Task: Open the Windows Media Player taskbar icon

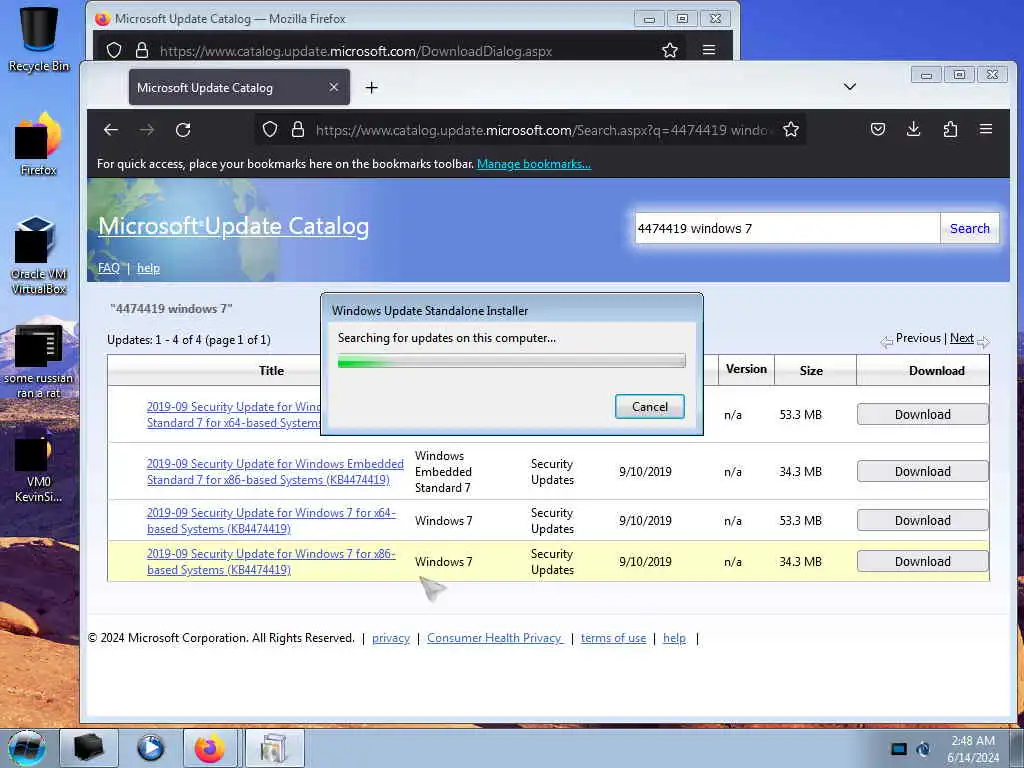Action: point(150,748)
